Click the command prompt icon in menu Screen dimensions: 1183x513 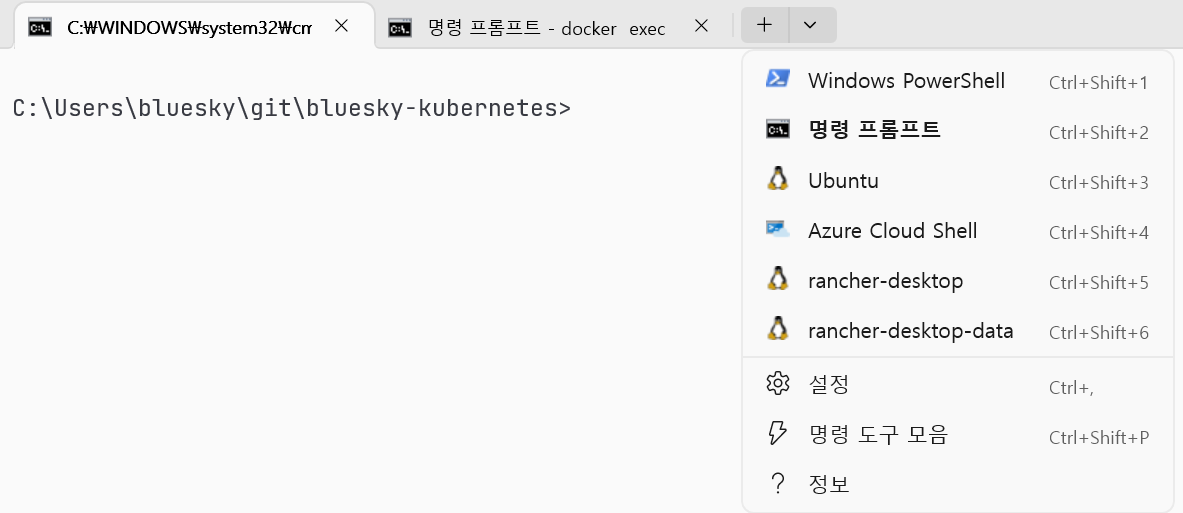778,130
